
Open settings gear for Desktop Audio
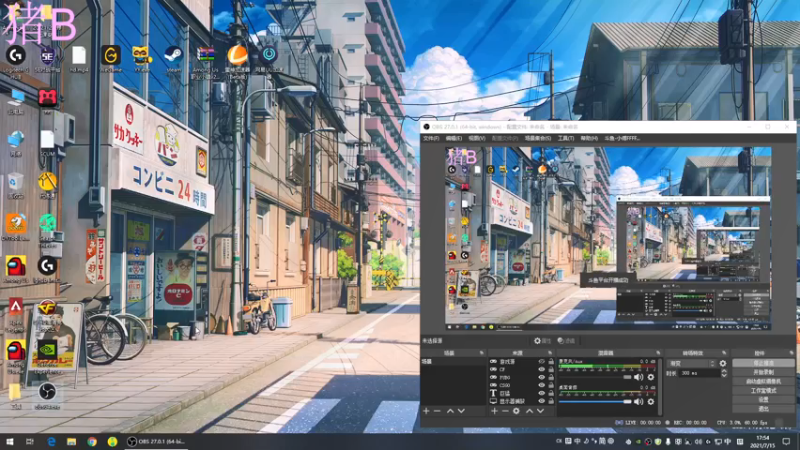[x=651, y=402]
